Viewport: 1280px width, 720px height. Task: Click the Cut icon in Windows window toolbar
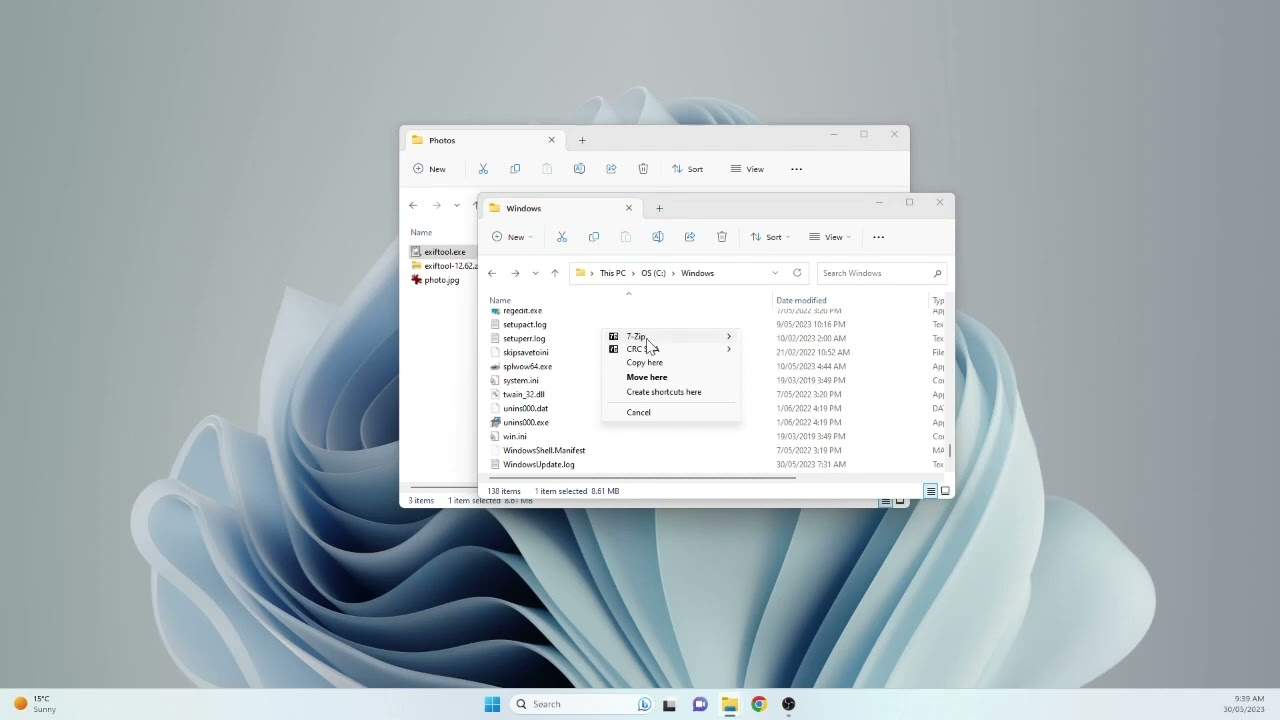tap(562, 237)
